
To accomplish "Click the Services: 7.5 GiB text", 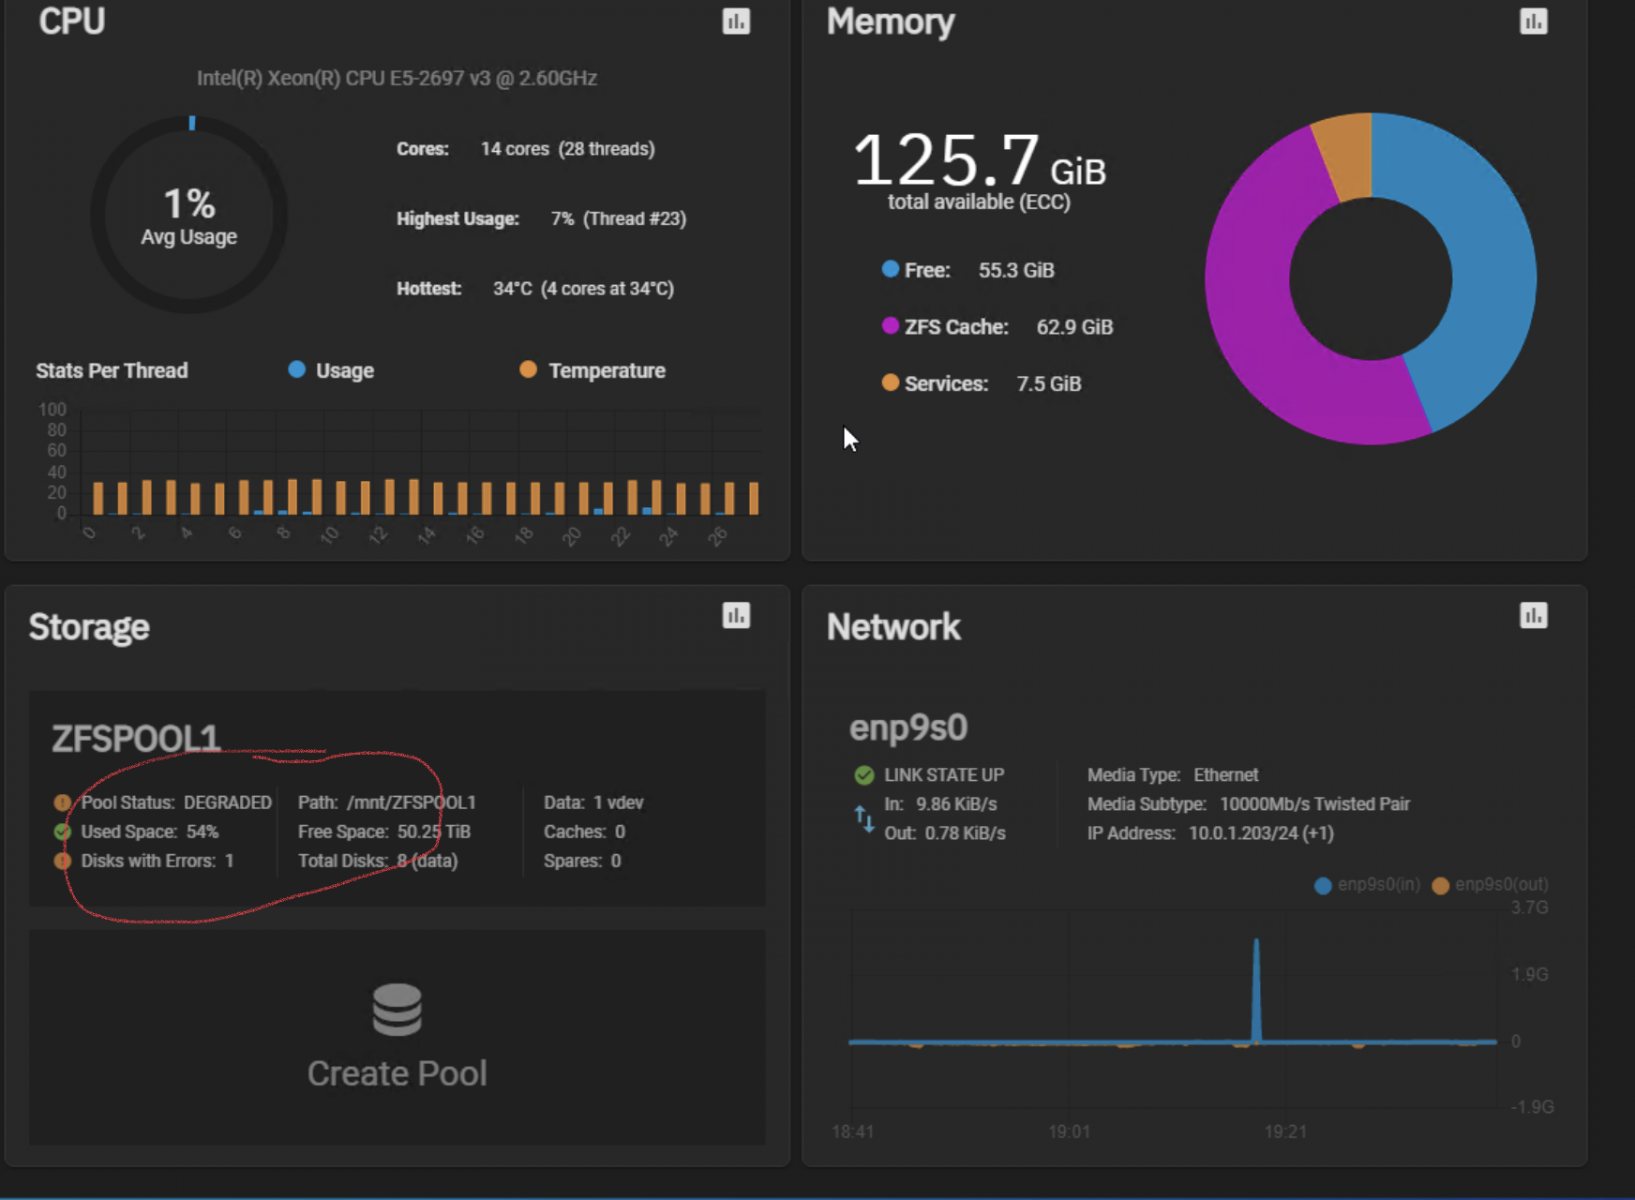I will 992,384.
